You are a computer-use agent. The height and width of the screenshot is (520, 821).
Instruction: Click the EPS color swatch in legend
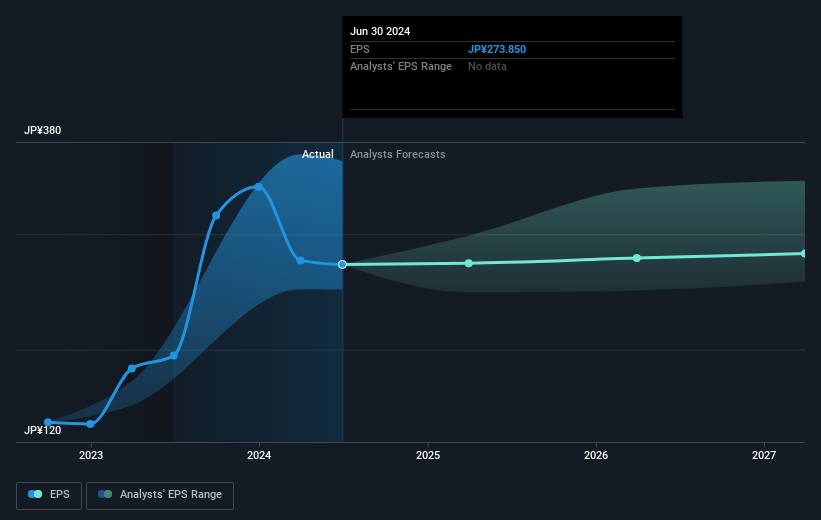pos(35,494)
